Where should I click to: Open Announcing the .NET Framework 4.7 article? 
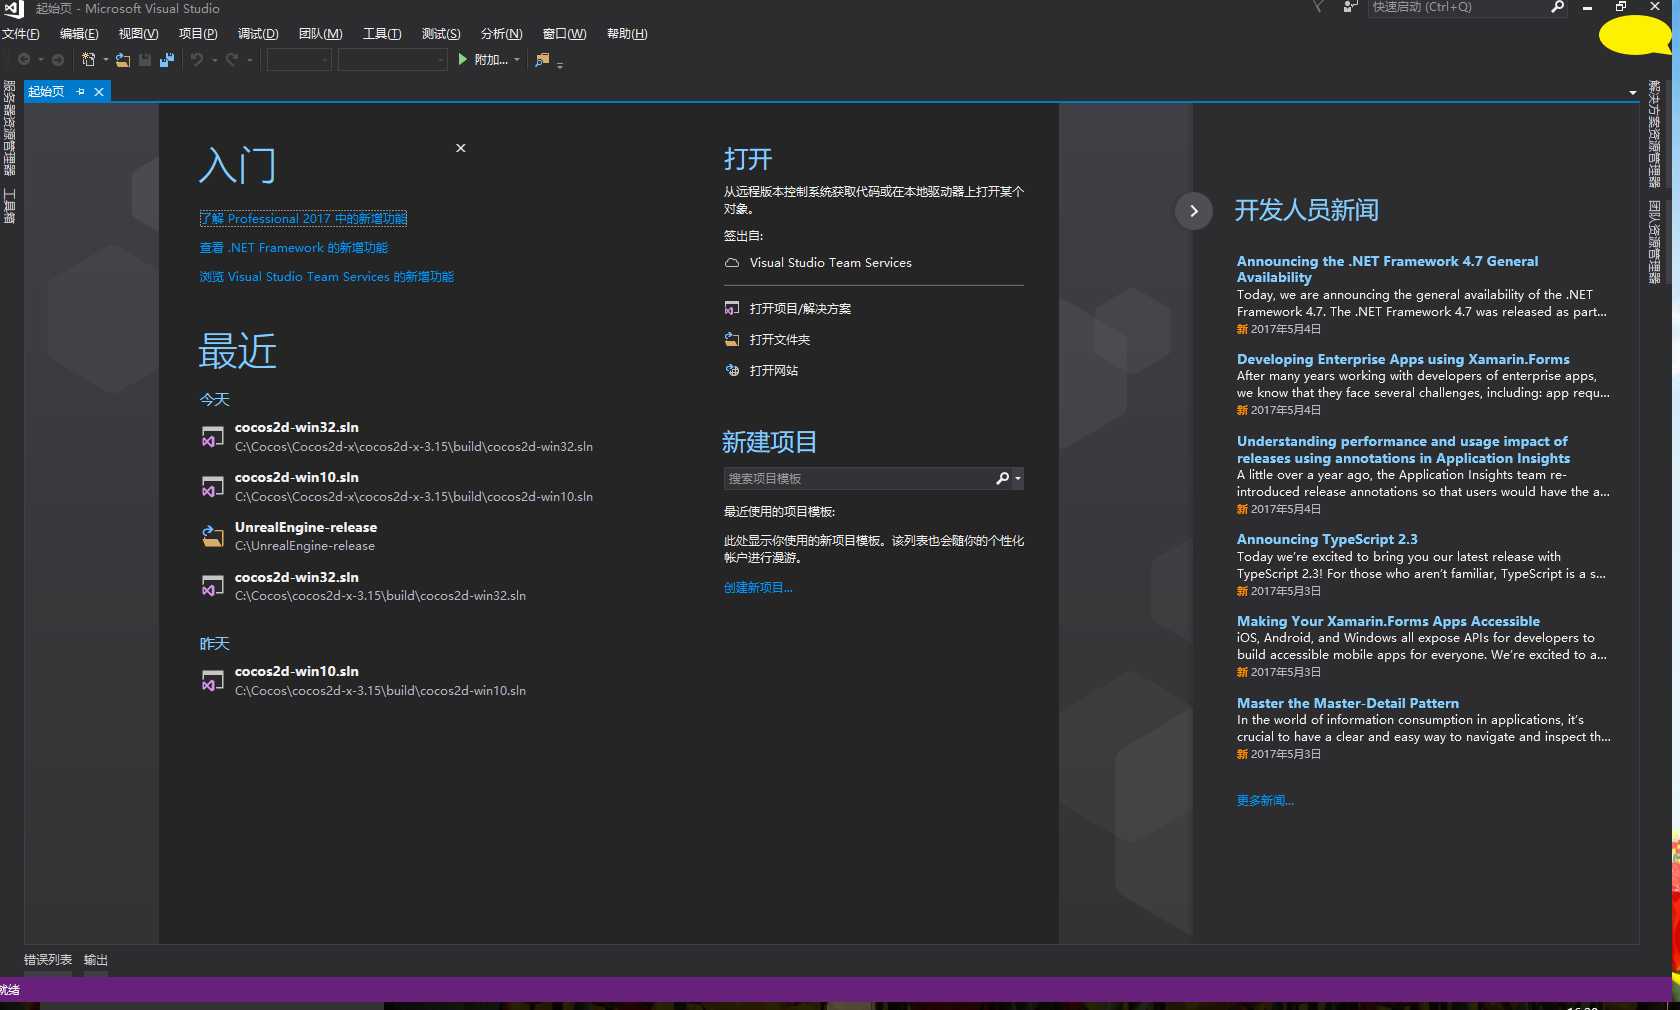[x=1388, y=269]
